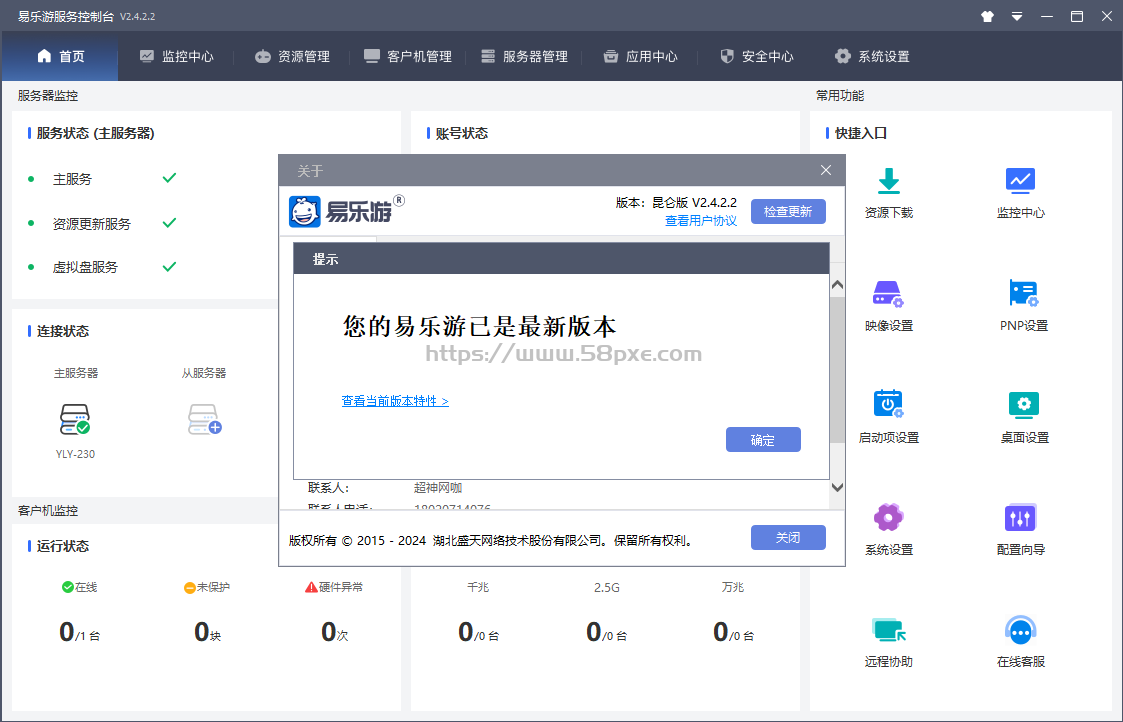Click the orange 未保护 status icon
This screenshot has width=1123, height=722.
pos(190,587)
